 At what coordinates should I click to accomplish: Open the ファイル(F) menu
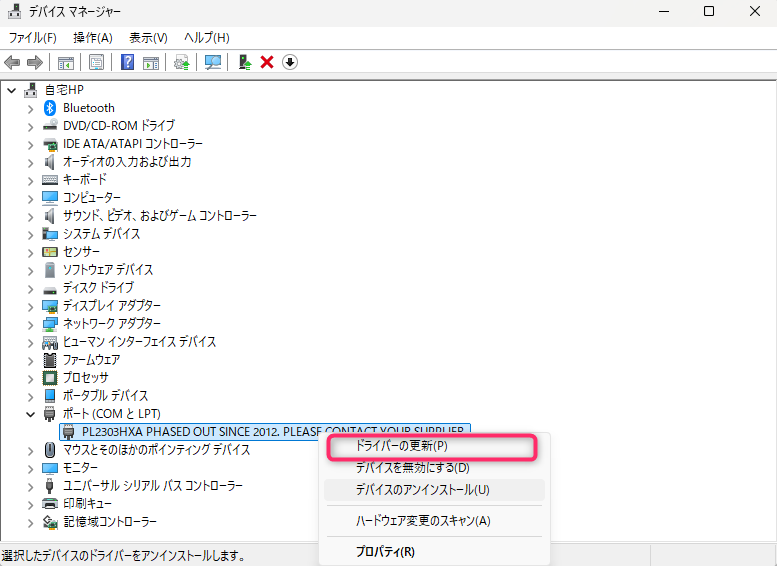click(33, 38)
